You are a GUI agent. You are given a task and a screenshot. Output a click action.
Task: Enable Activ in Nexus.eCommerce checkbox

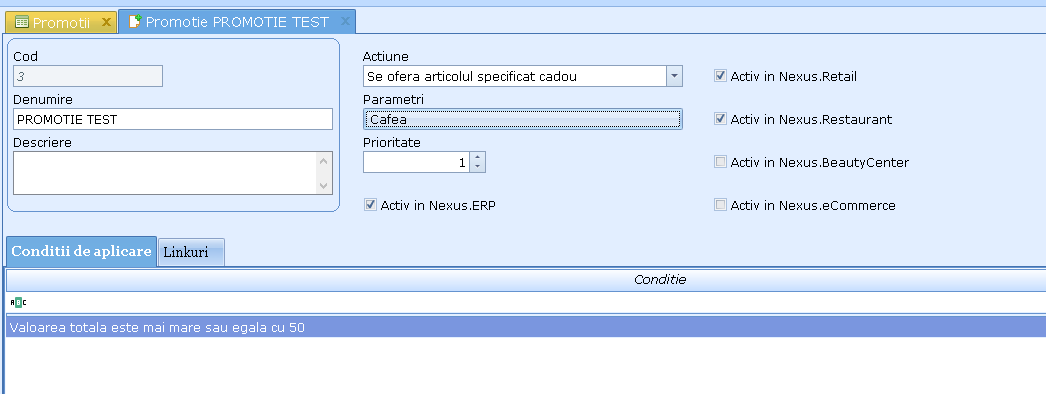tap(720, 205)
